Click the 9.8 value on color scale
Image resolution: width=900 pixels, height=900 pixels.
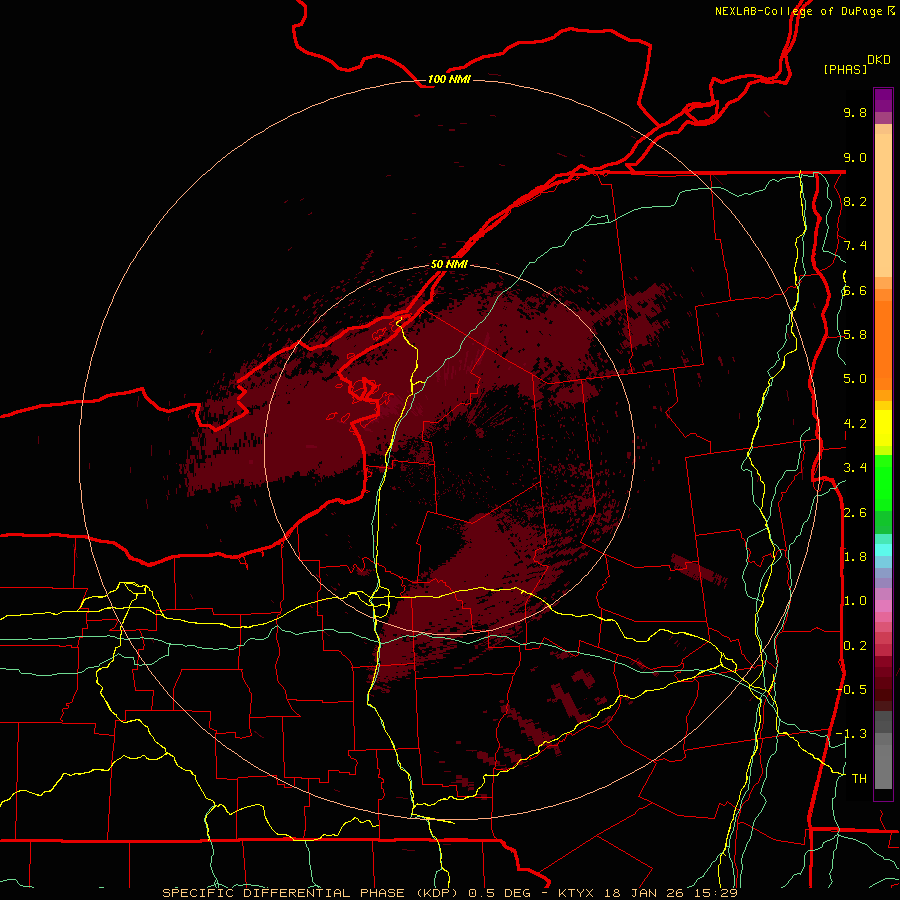pyautogui.click(x=855, y=112)
